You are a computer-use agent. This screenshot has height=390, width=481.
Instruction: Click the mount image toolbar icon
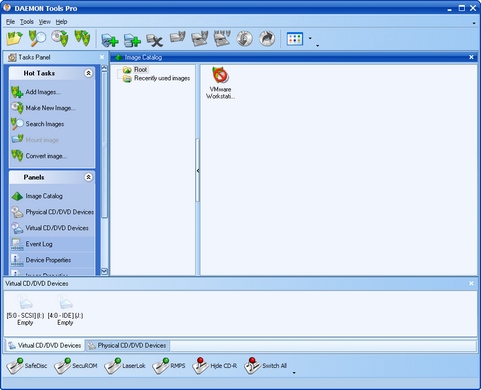pyautogui.click(x=177, y=37)
